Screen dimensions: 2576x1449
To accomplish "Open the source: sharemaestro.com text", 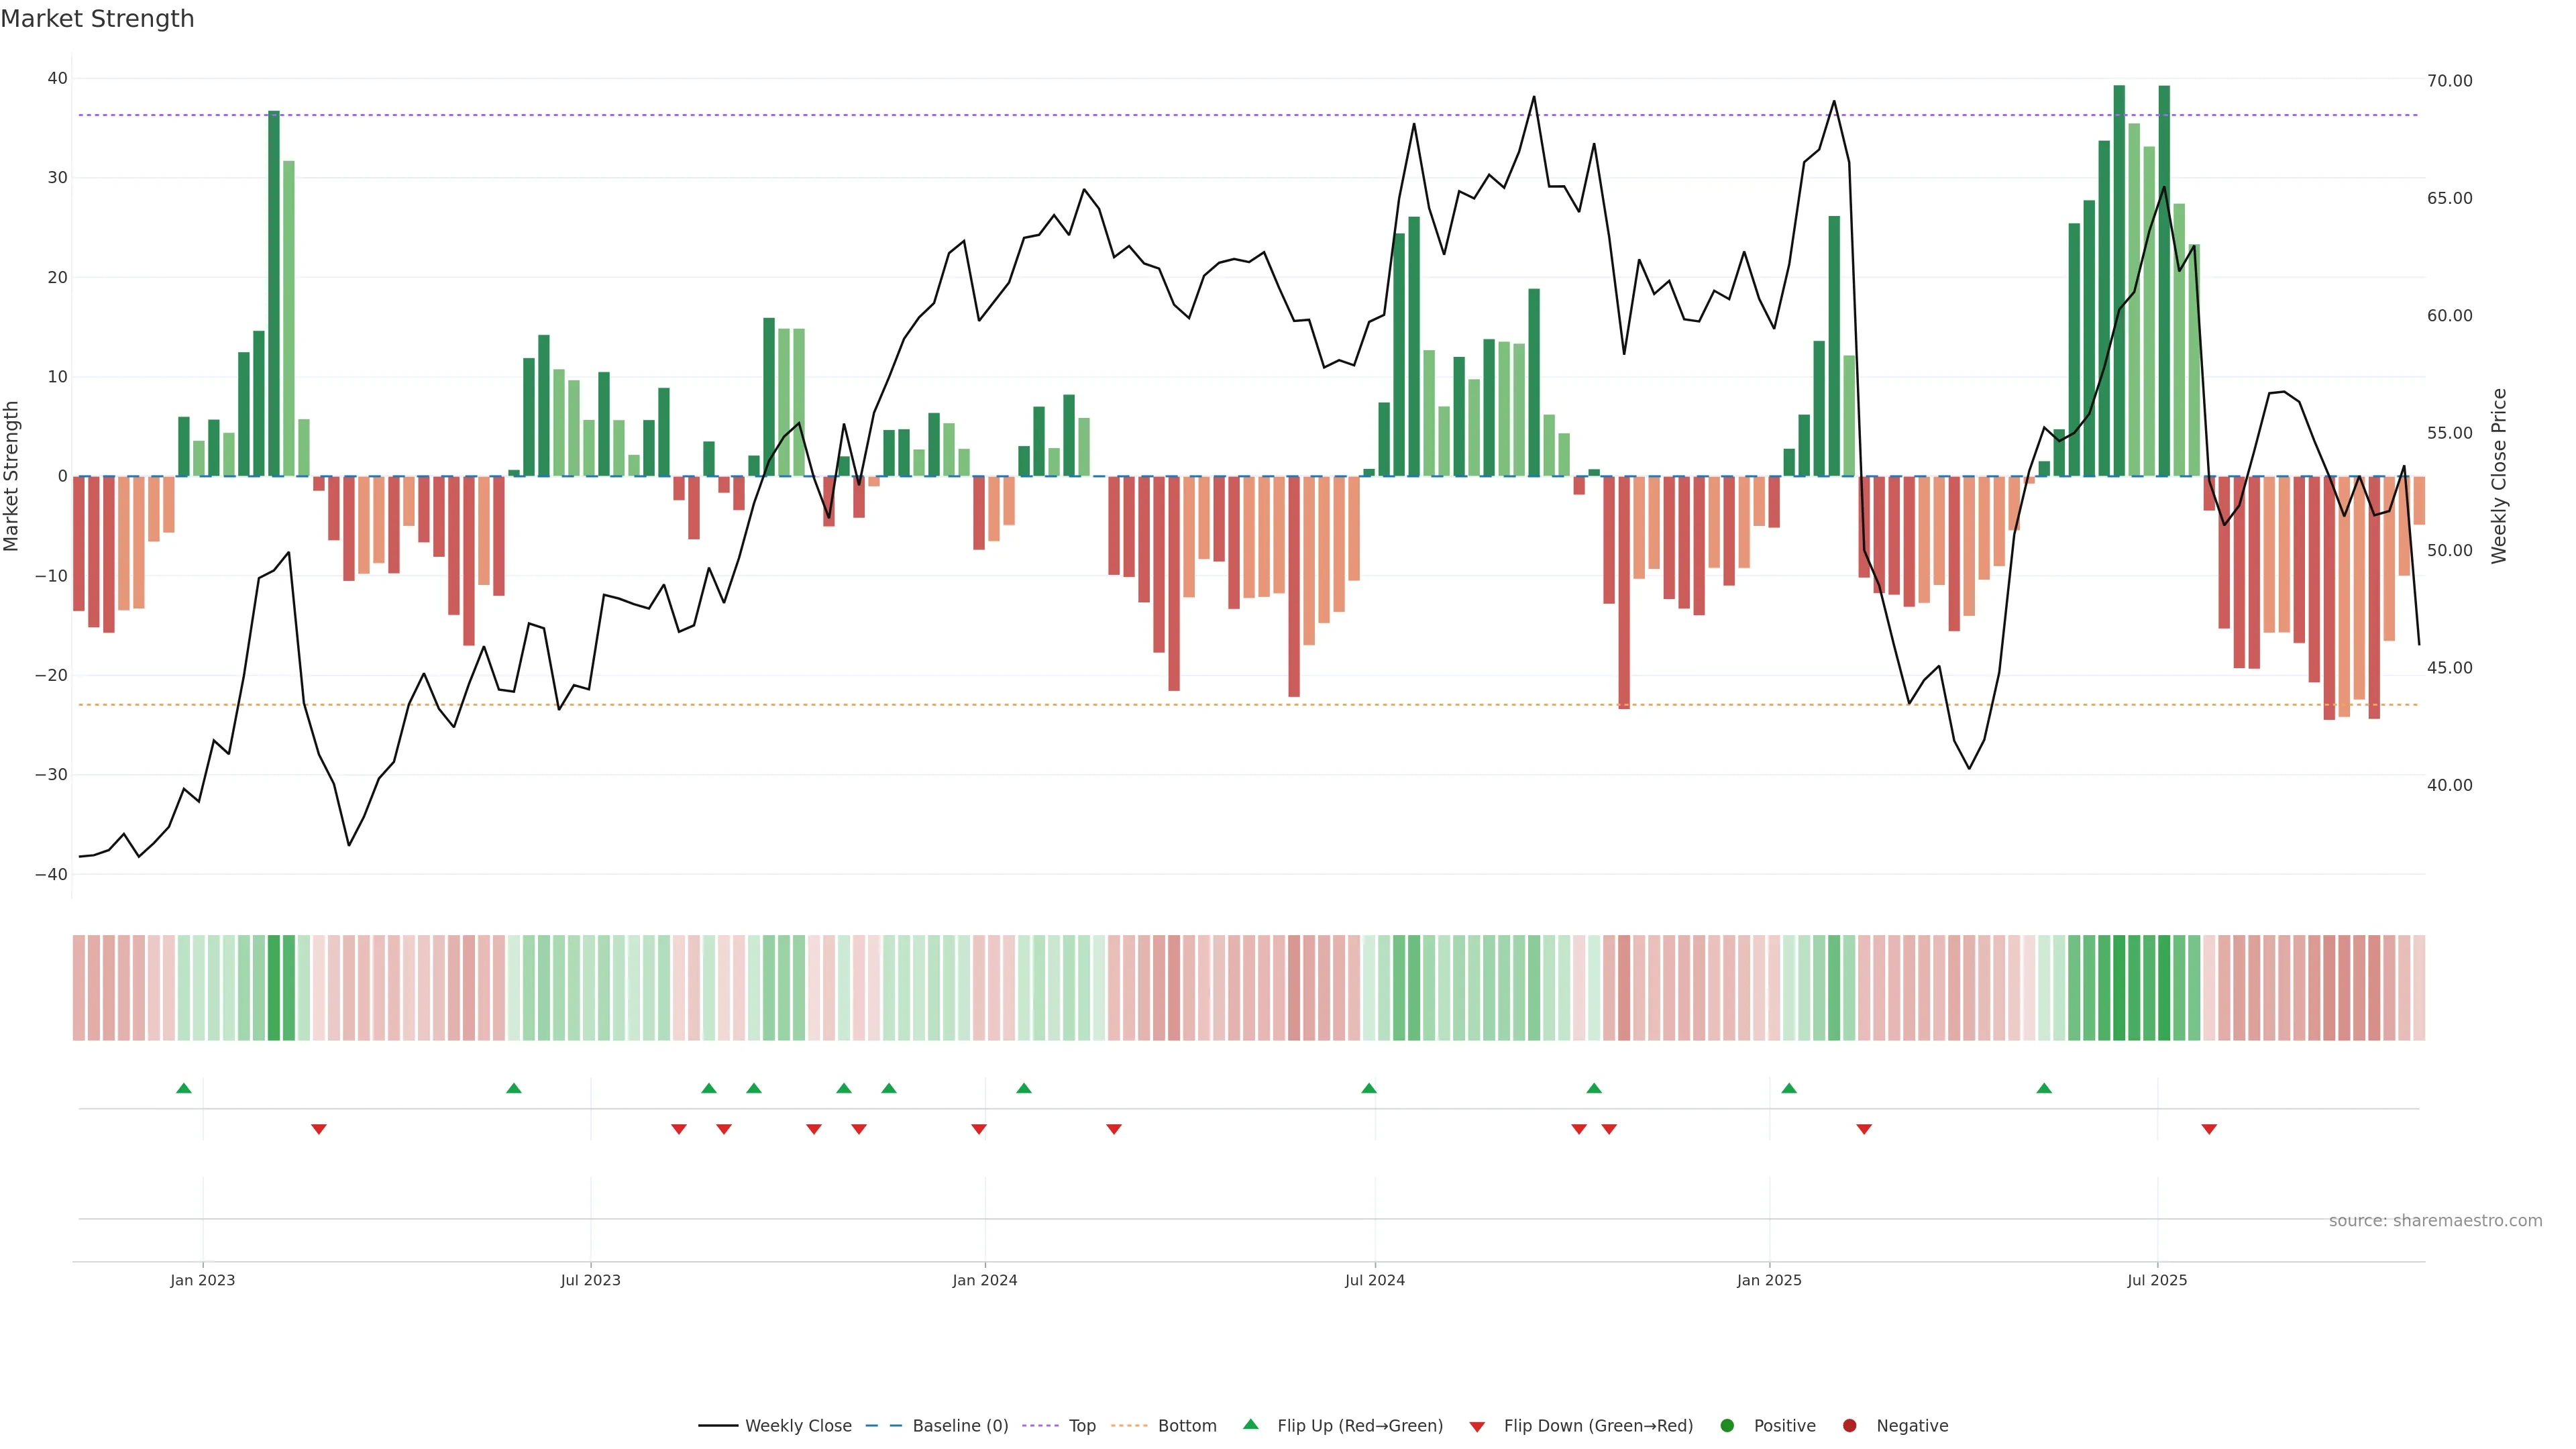I will [2435, 1220].
